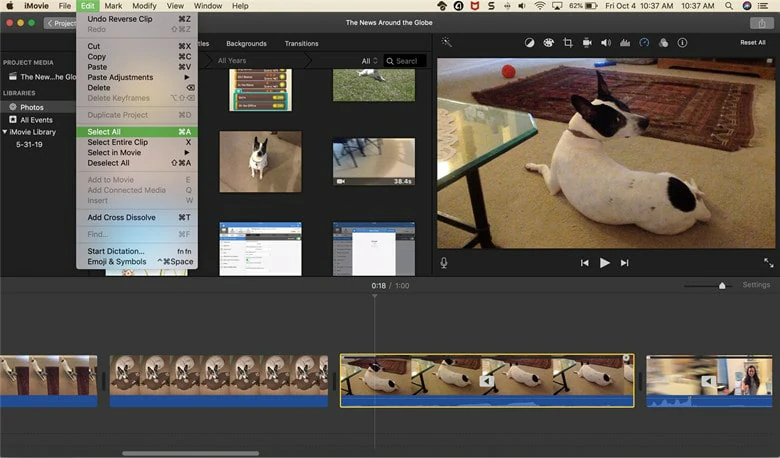Open Emoji & Symbols from menu
780x458 pixels.
137,262
